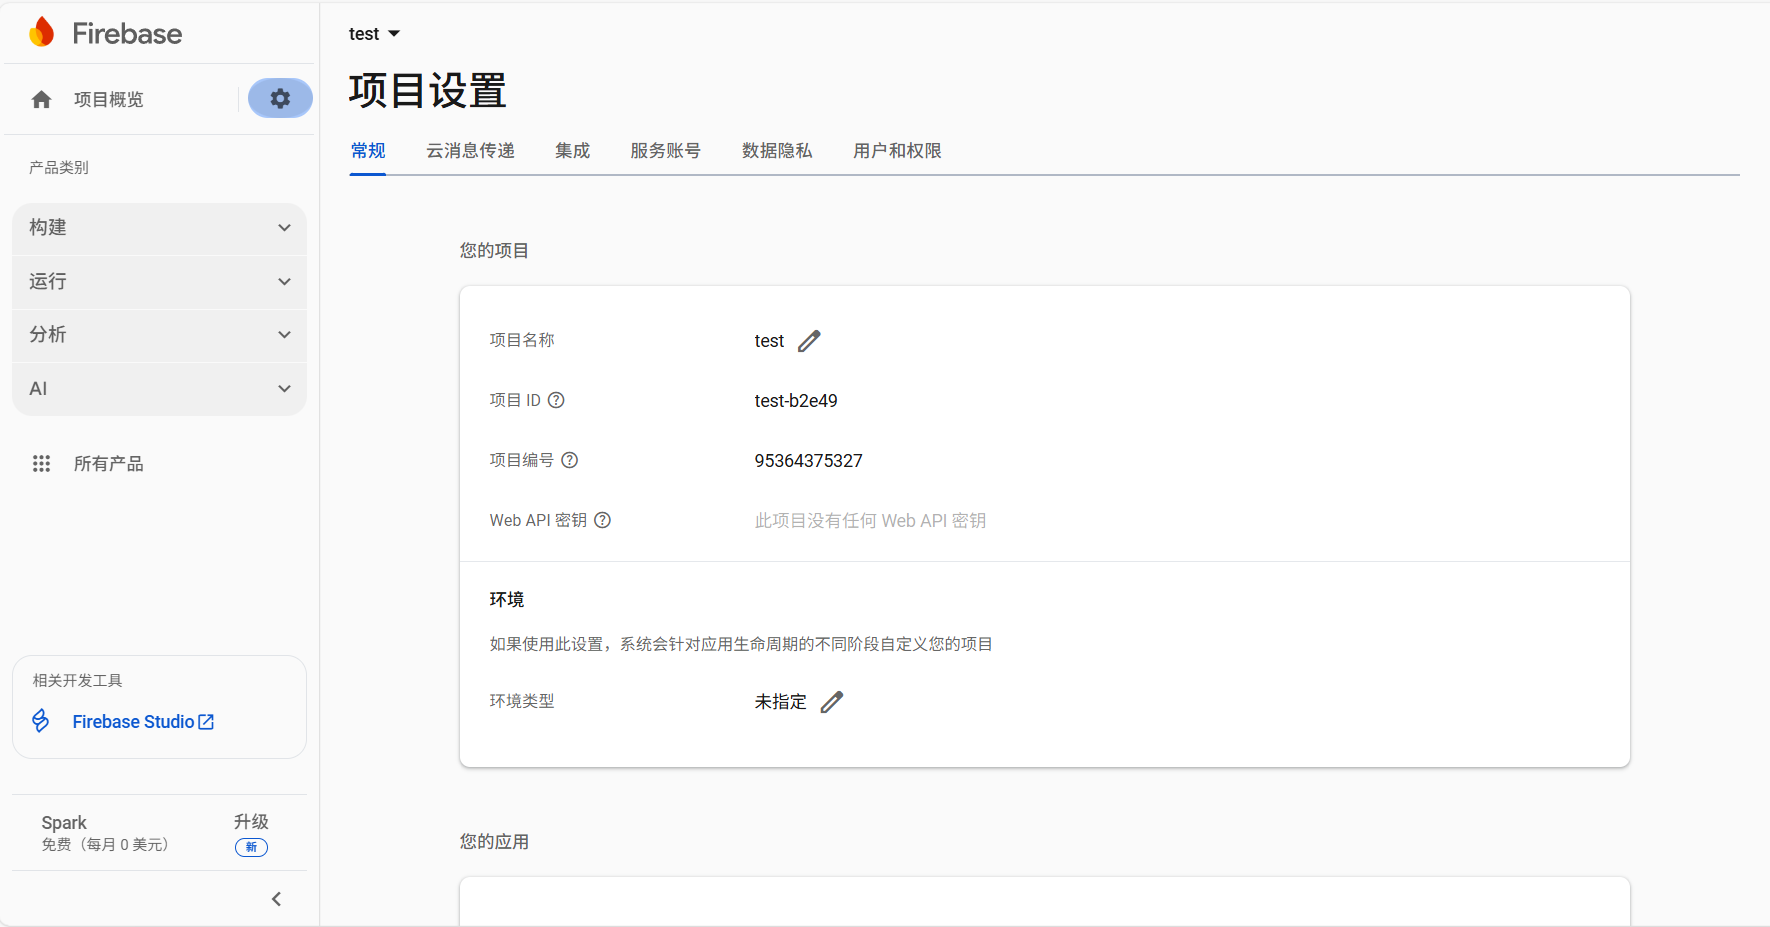Screen dimensions: 1770x927
Task: Edit 环境类型 with the pencil icon
Action: tap(832, 701)
